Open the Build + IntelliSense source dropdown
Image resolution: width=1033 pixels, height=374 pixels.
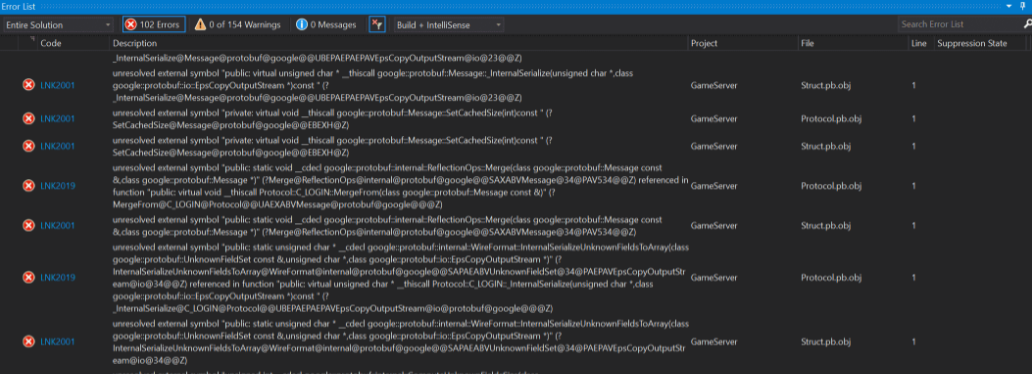[x=449, y=24]
